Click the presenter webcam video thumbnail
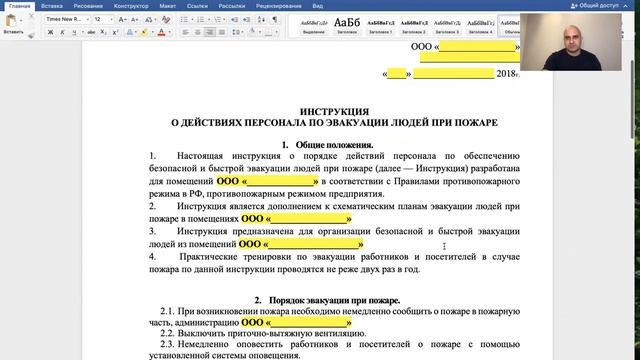The height and width of the screenshot is (360, 640). (x=571, y=42)
